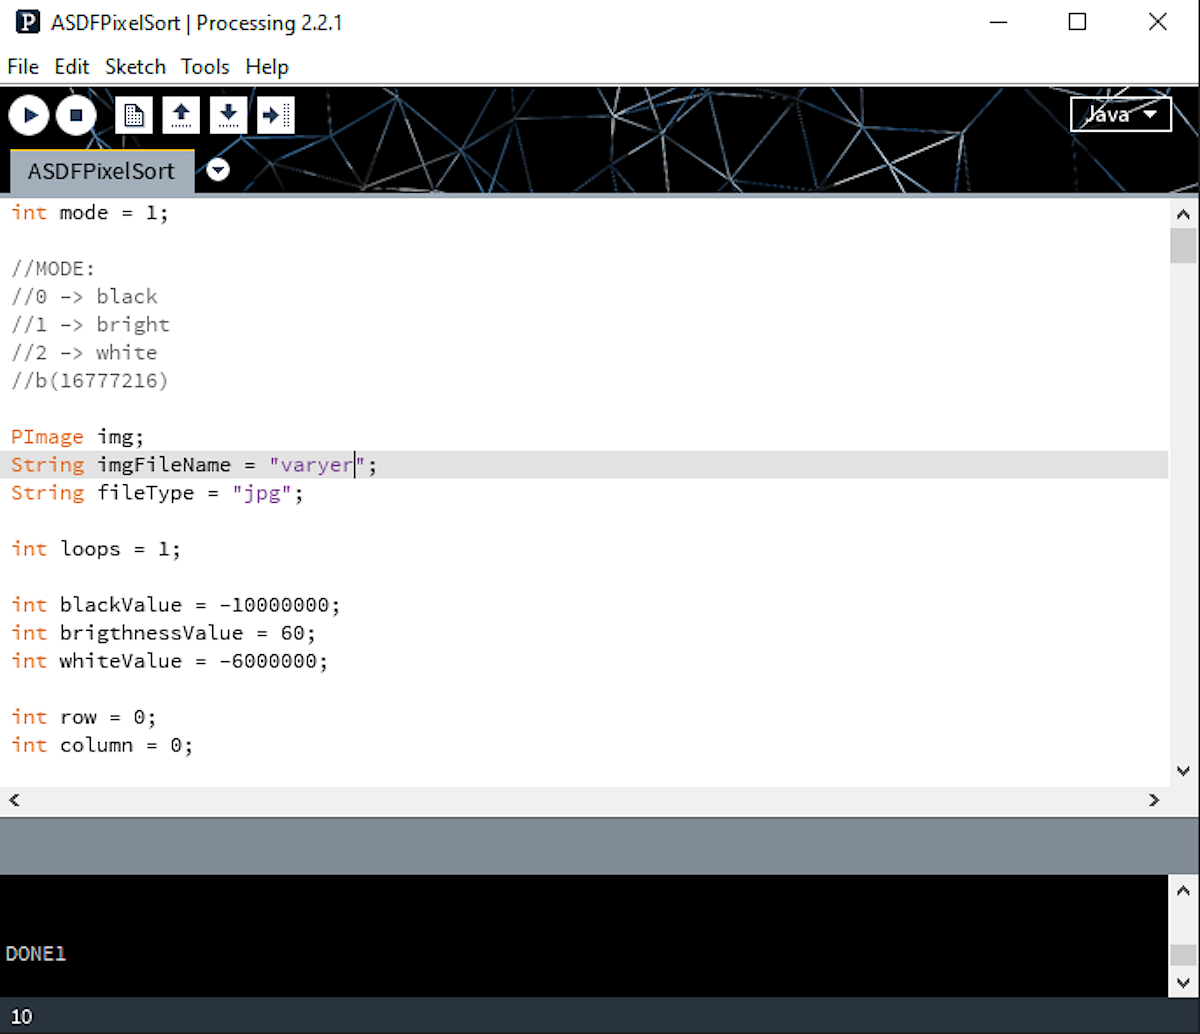Click the comment '//MODE:'
1200x1034 pixels.
click(x=53, y=268)
